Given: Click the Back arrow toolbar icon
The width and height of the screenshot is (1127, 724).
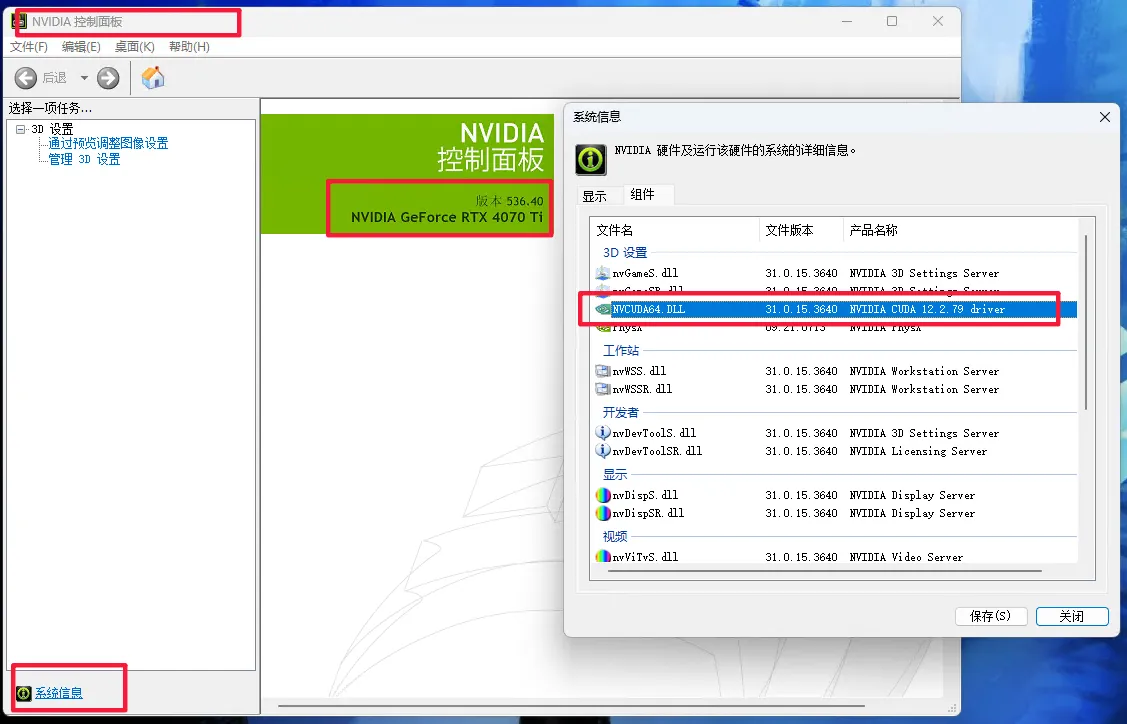Looking at the screenshot, I should point(26,78).
